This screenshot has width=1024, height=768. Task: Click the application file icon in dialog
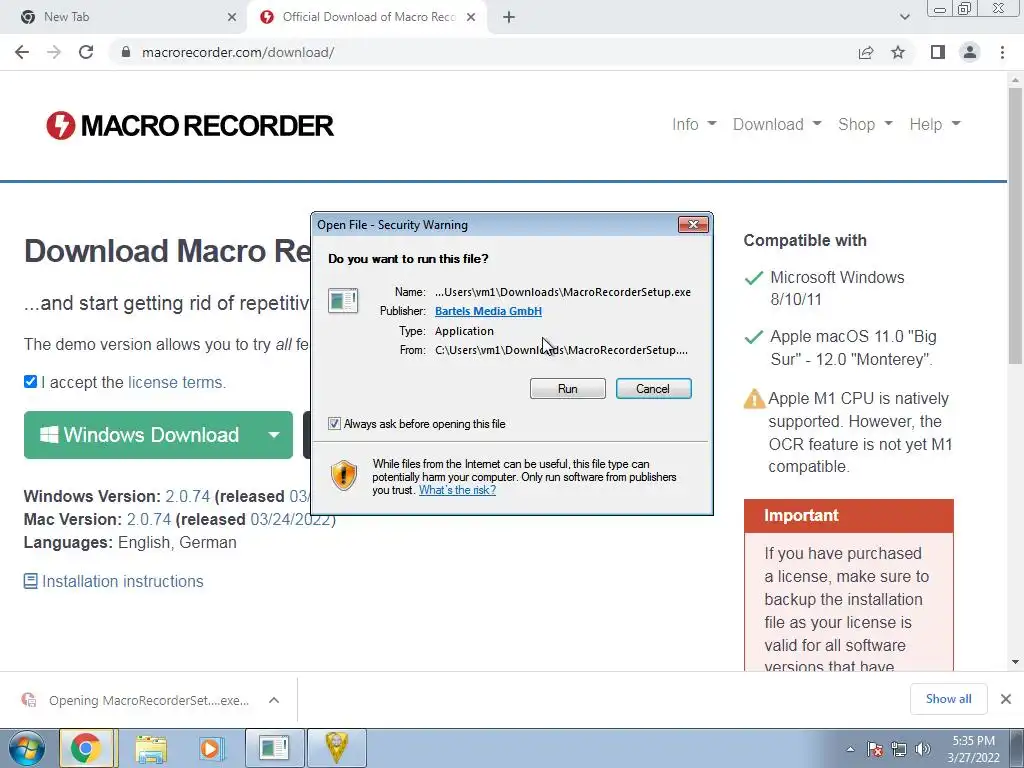(x=343, y=301)
